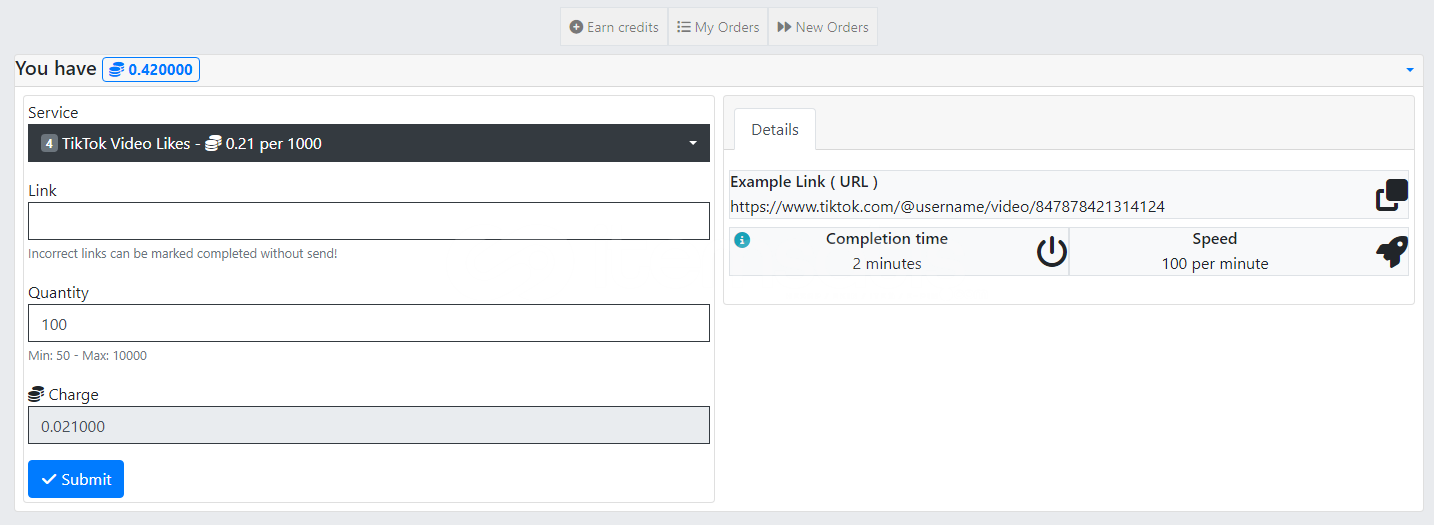Copy the example TikTok link
The width and height of the screenshot is (1434, 525).
click(1391, 195)
